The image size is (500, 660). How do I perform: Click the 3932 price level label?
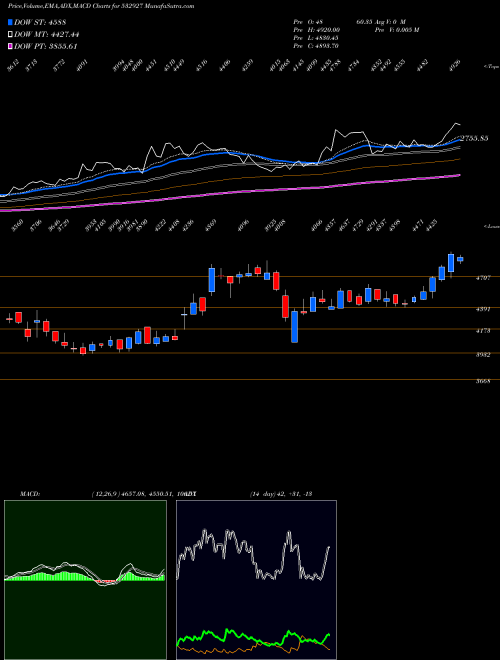coord(483,355)
